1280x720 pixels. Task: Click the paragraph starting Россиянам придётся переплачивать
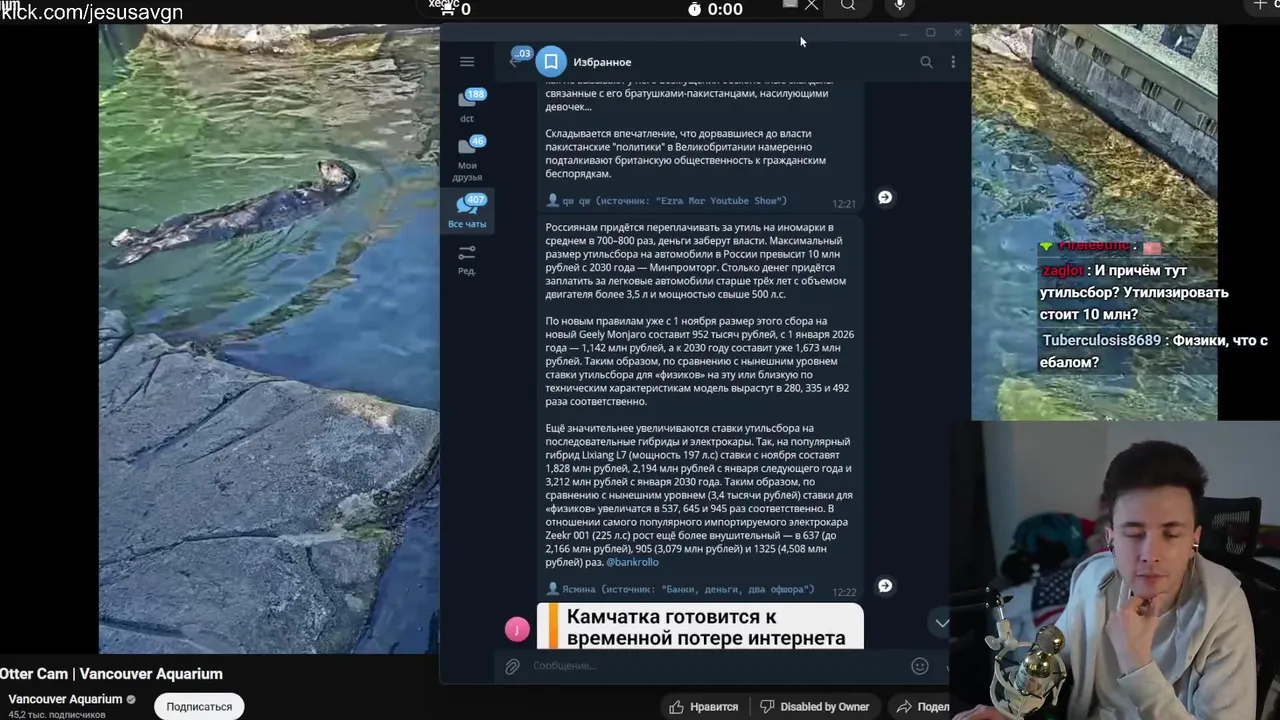[x=698, y=261]
